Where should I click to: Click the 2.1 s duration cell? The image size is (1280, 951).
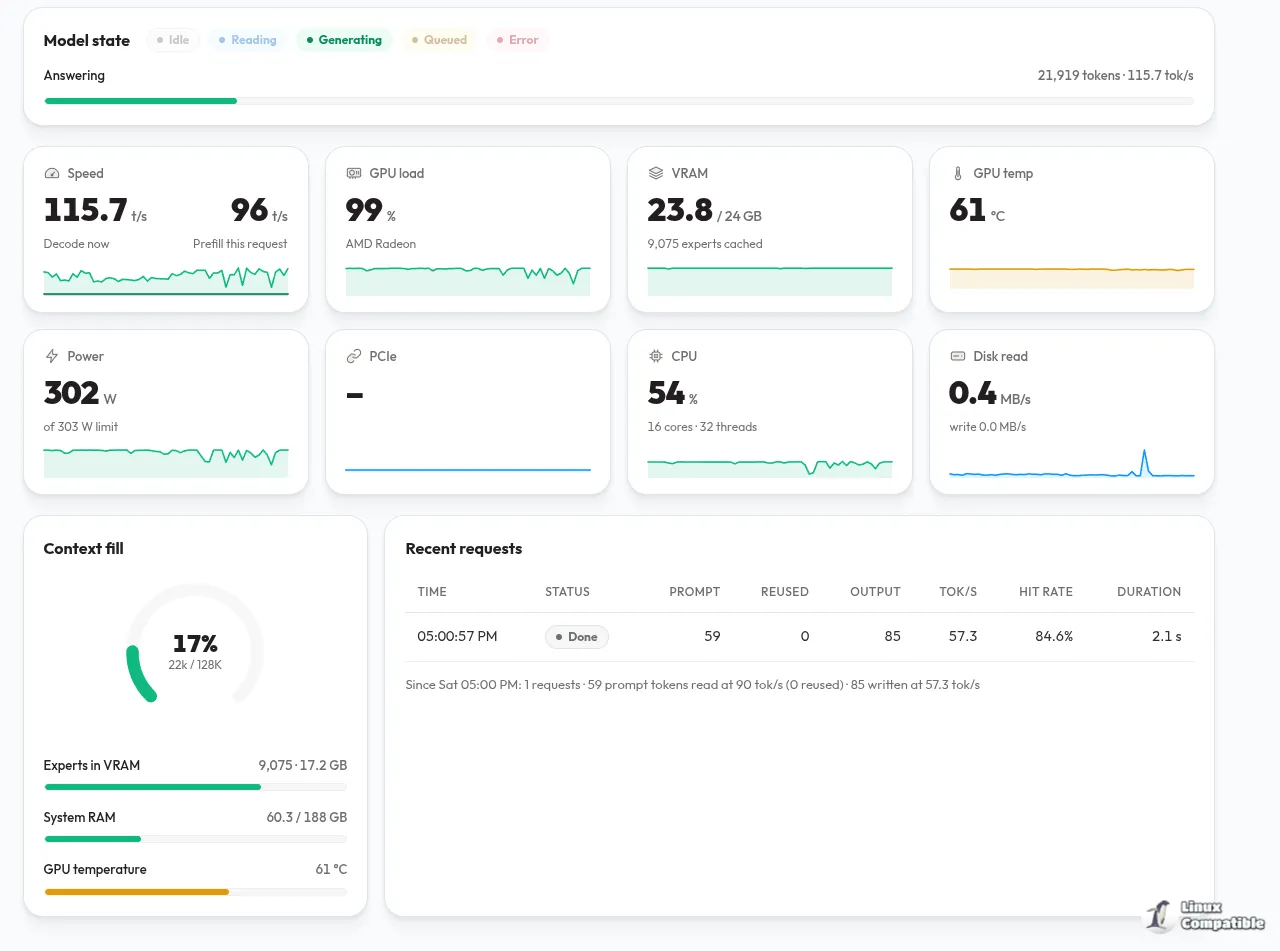pyautogui.click(x=1166, y=637)
